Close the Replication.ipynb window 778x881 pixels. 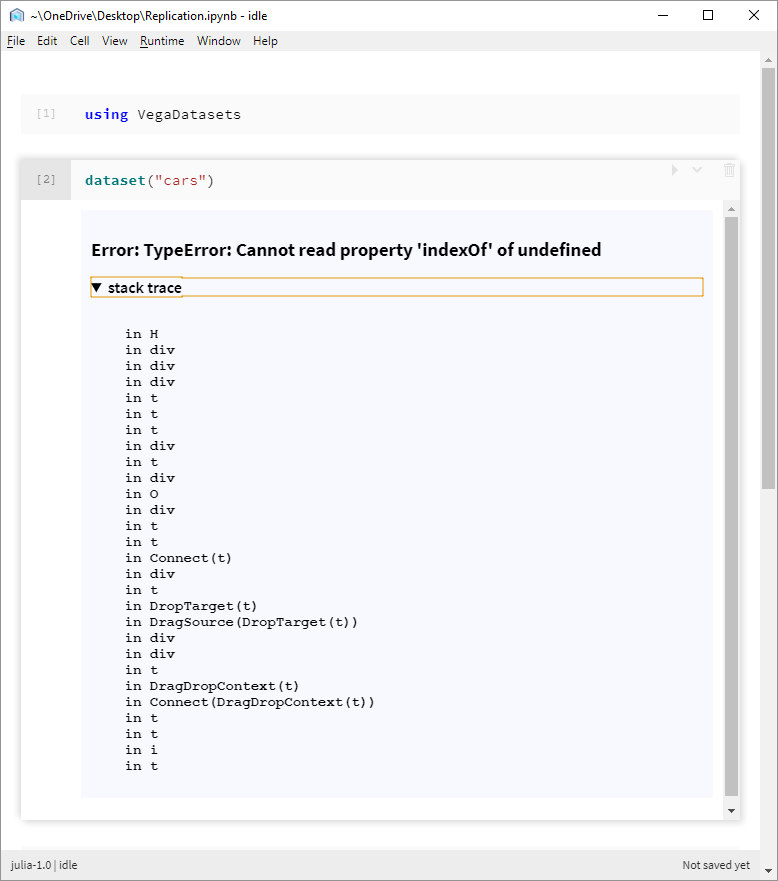tap(754, 15)
